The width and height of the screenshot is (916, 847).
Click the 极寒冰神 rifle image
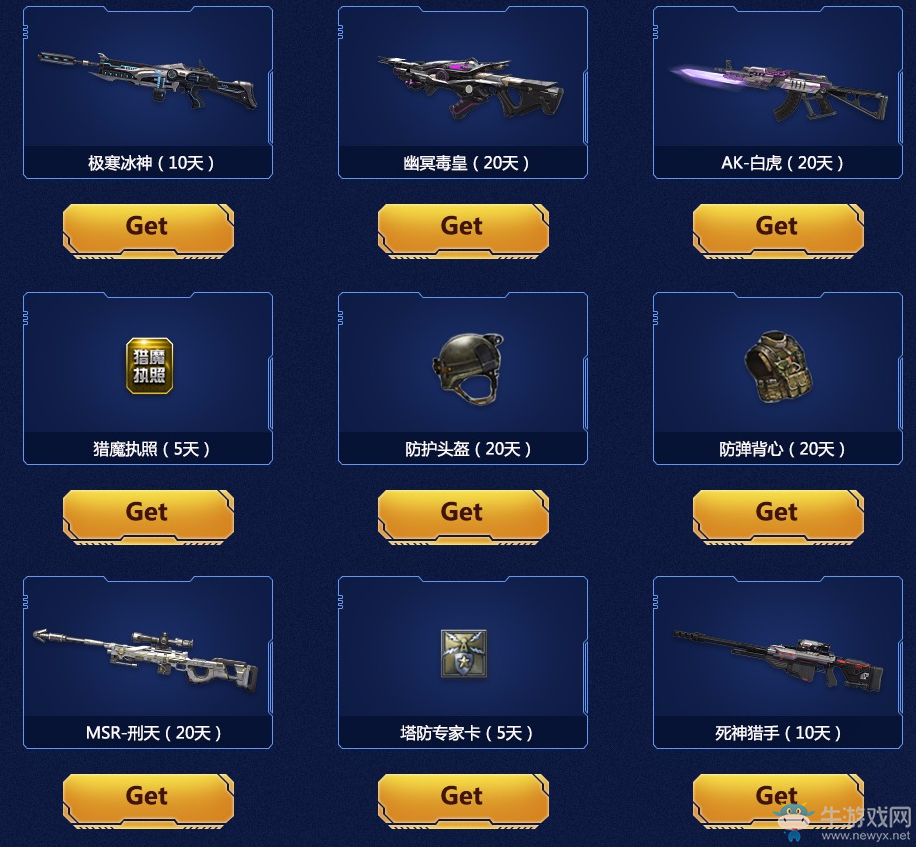(x=147, y=82)
